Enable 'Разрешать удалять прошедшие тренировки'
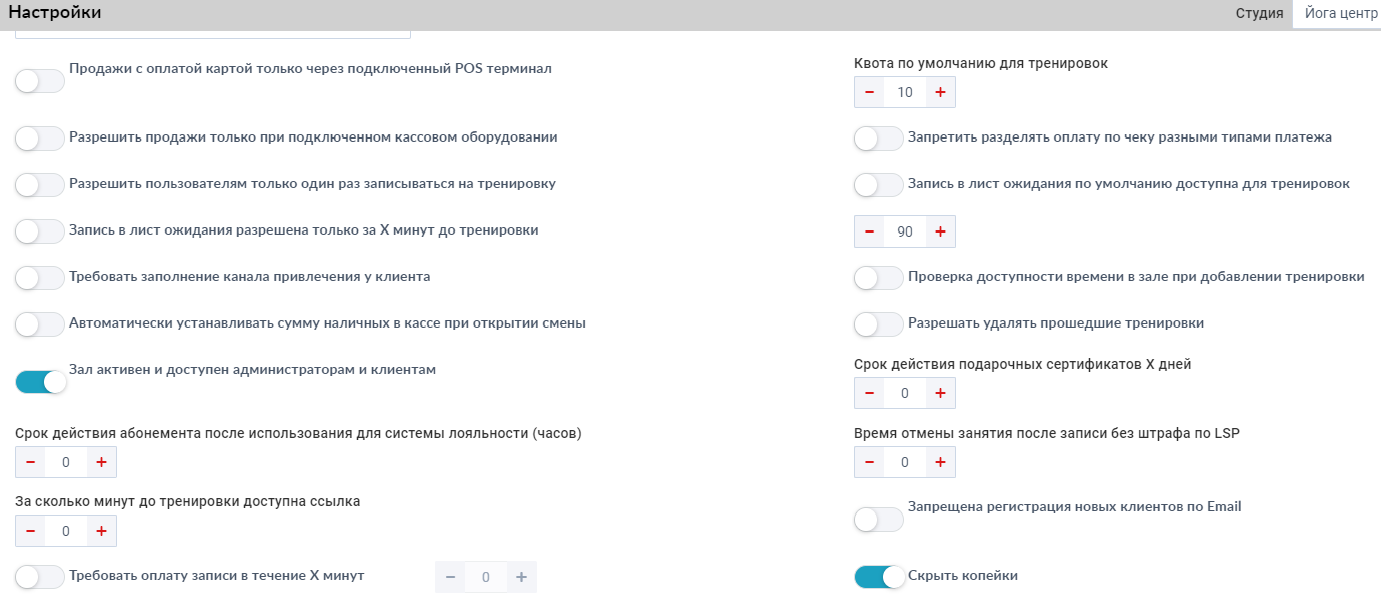This screenshot has height=609, width=1381. [x=879, y=325]
